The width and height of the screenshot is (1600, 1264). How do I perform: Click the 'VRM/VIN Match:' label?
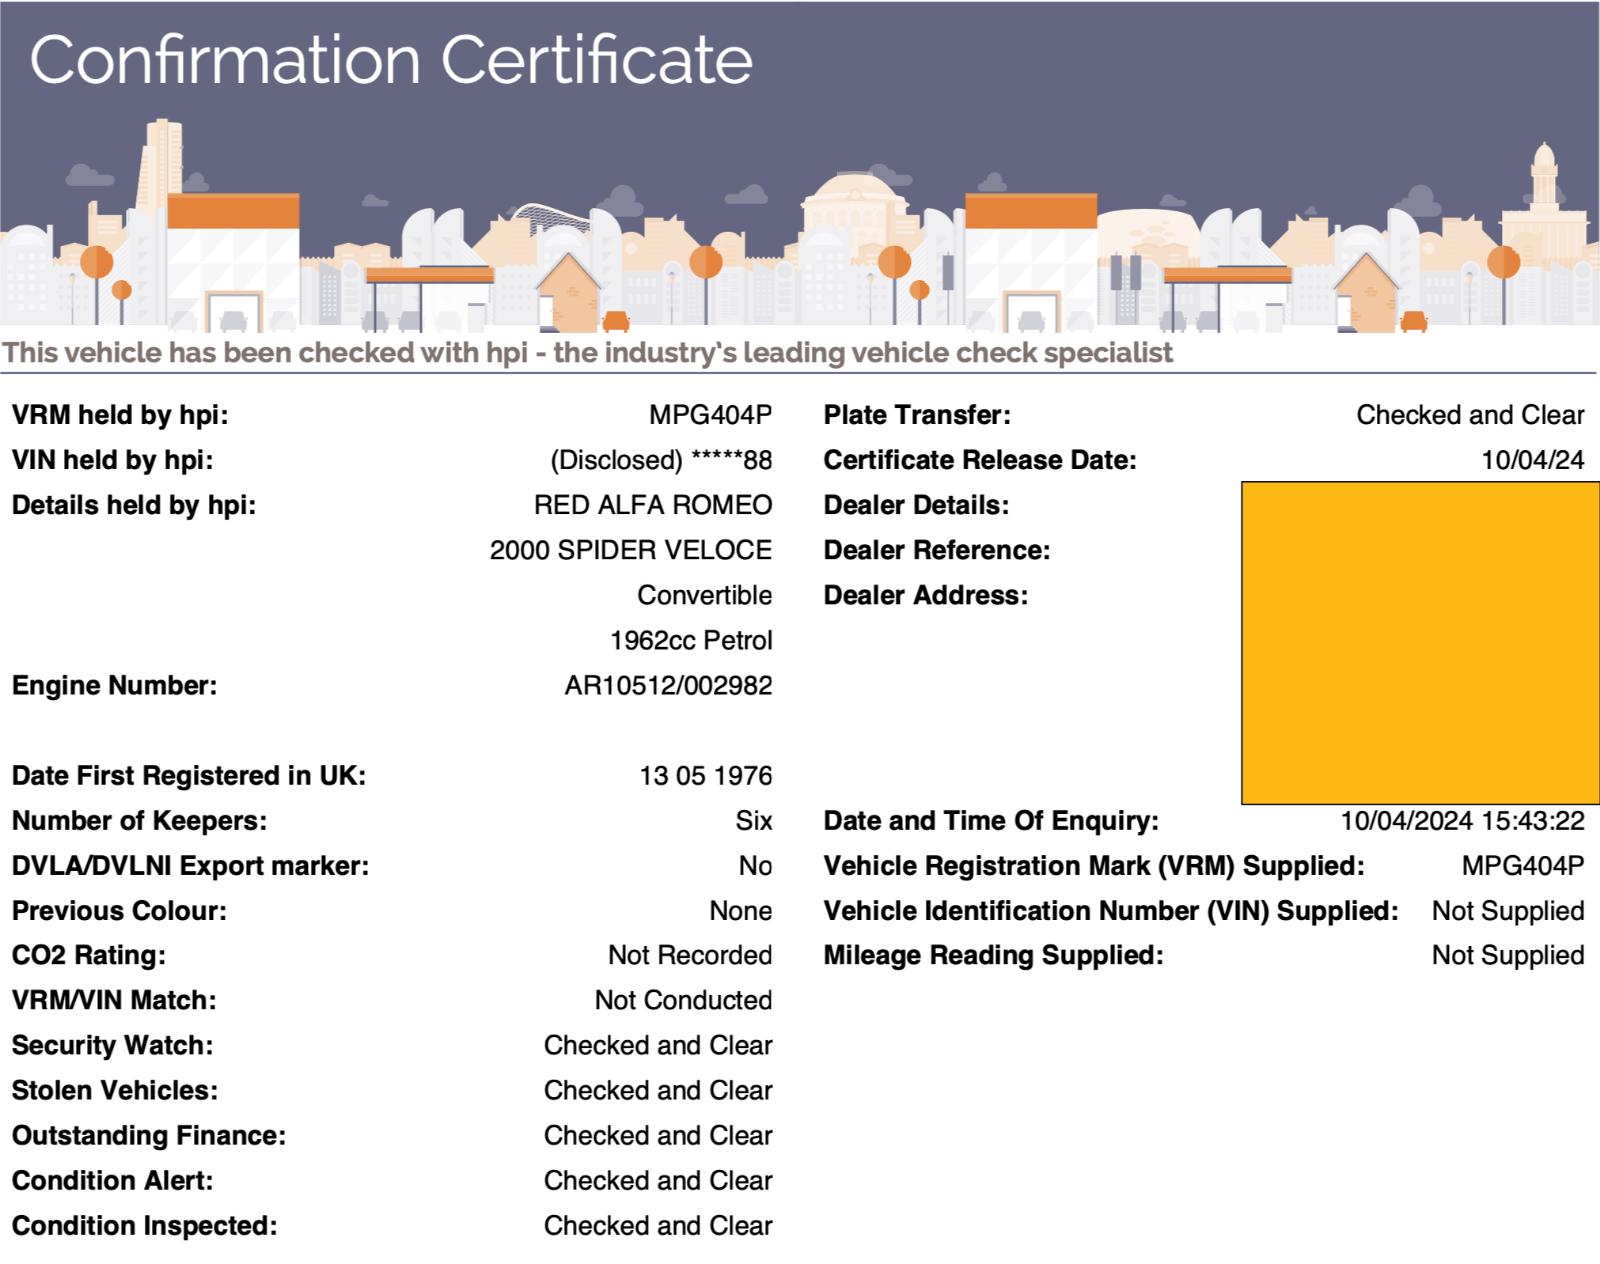click(x=114, y=1001)
